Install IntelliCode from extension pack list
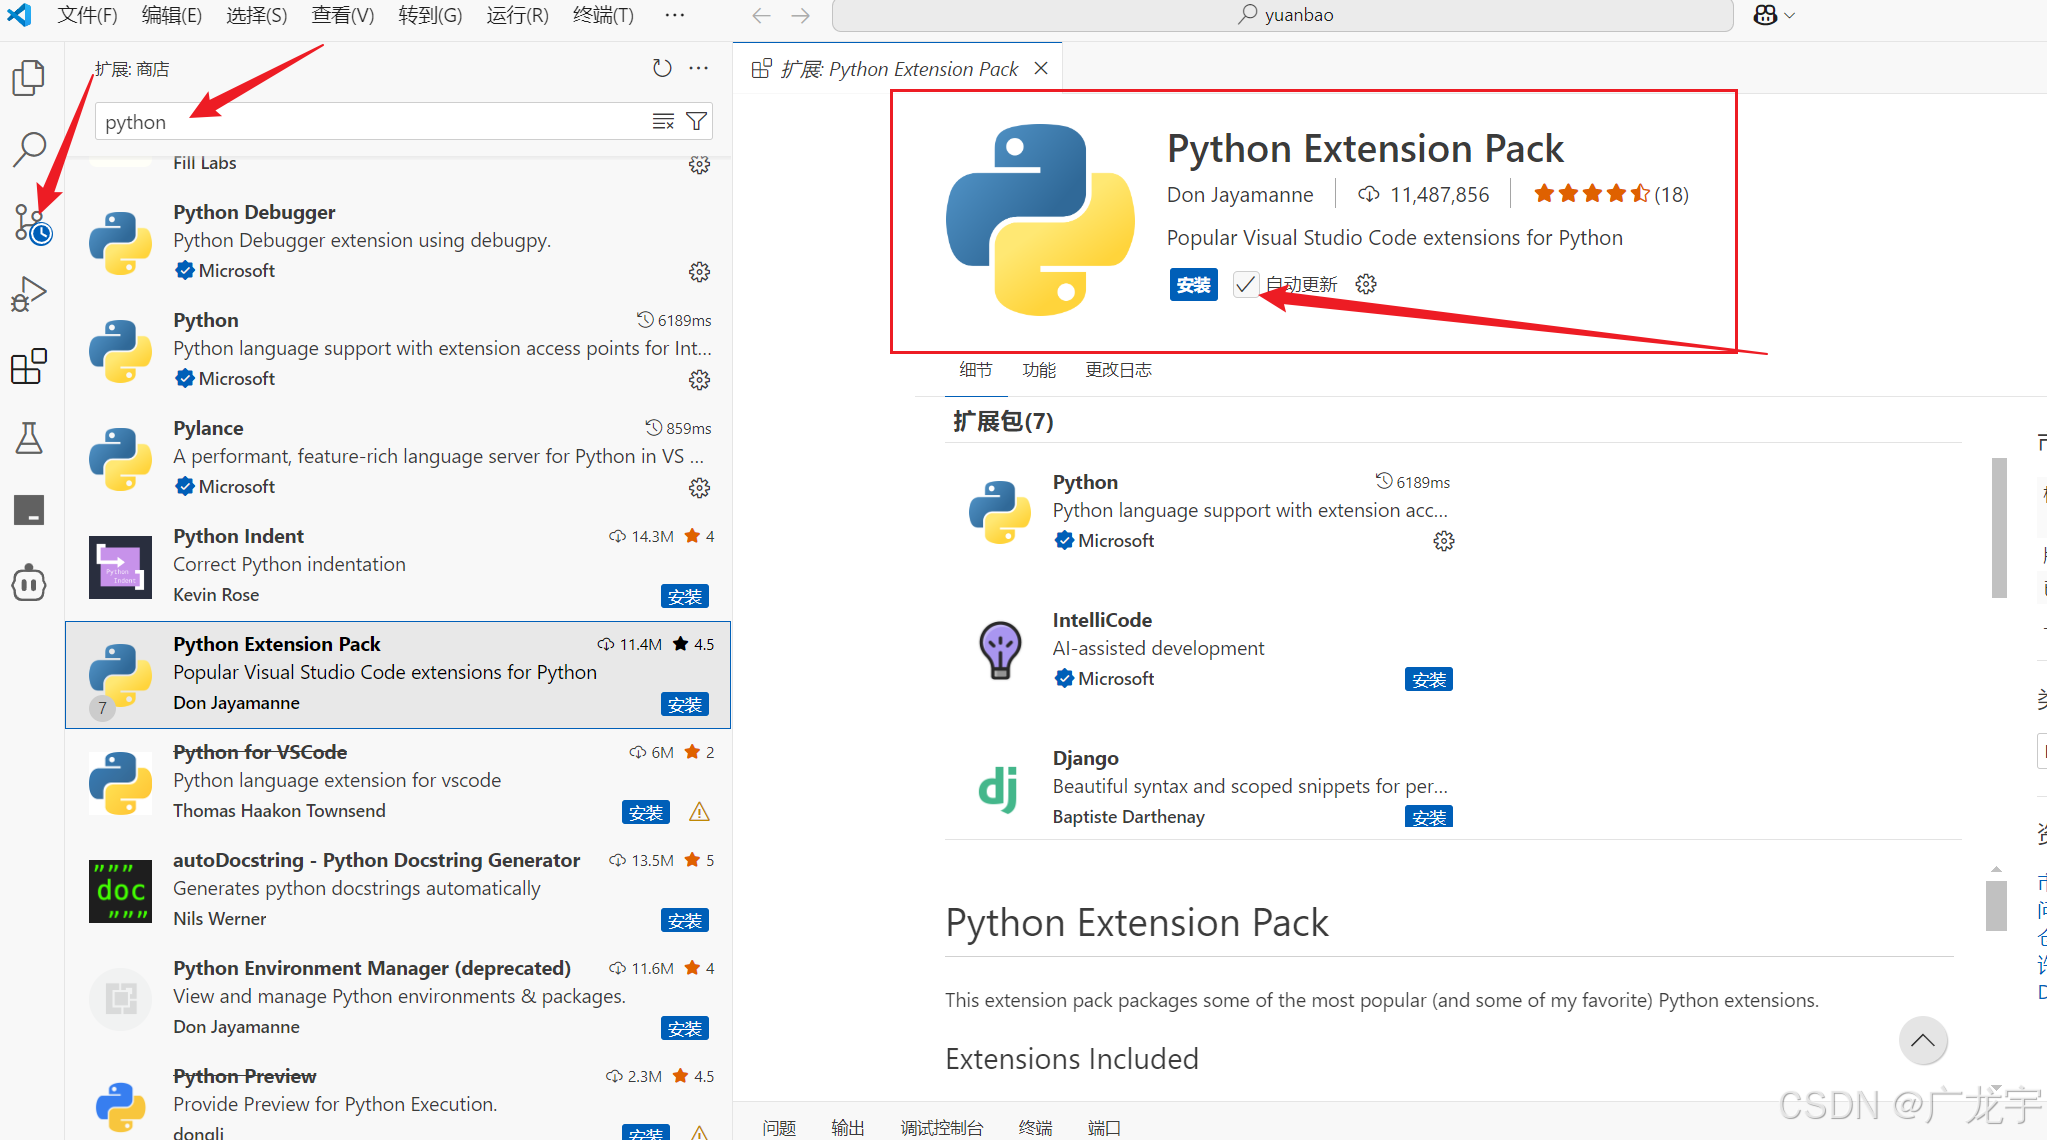 1428,680
